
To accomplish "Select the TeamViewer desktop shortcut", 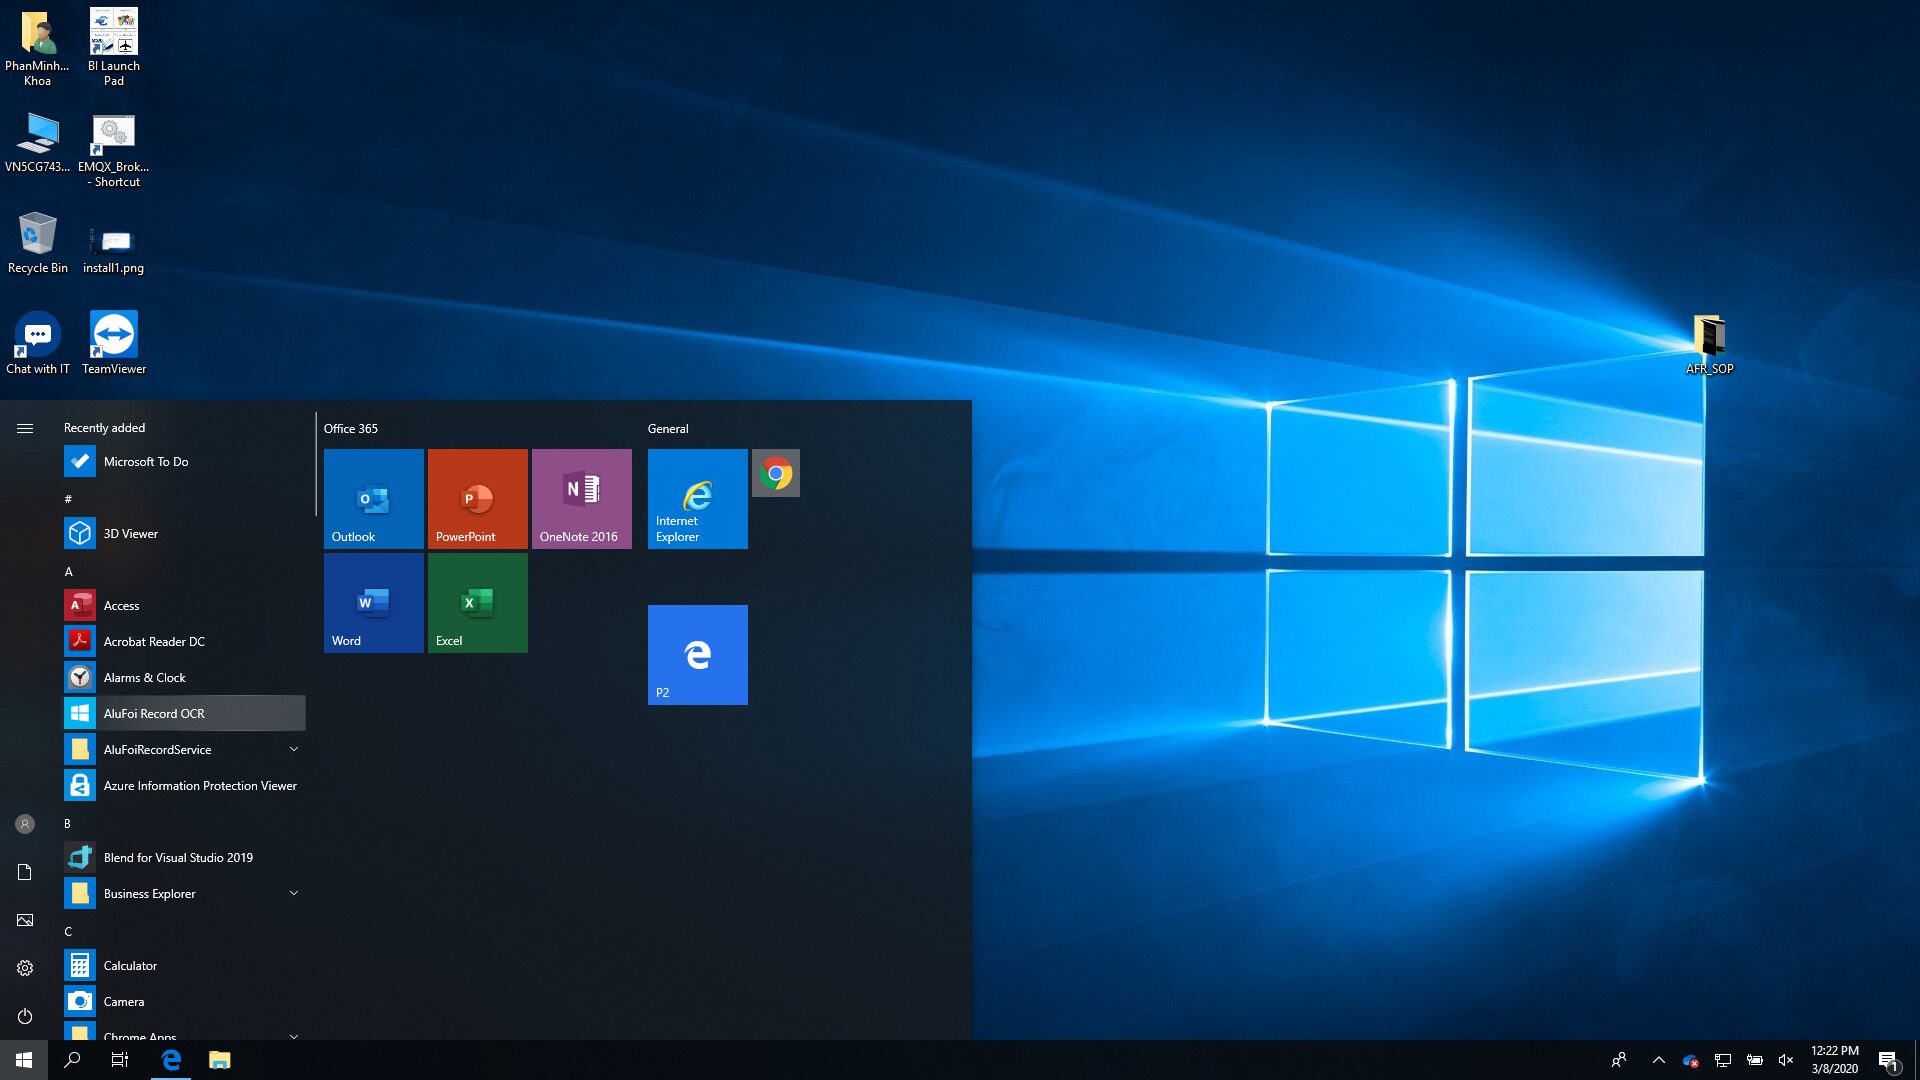I will (x=114, y=343).
